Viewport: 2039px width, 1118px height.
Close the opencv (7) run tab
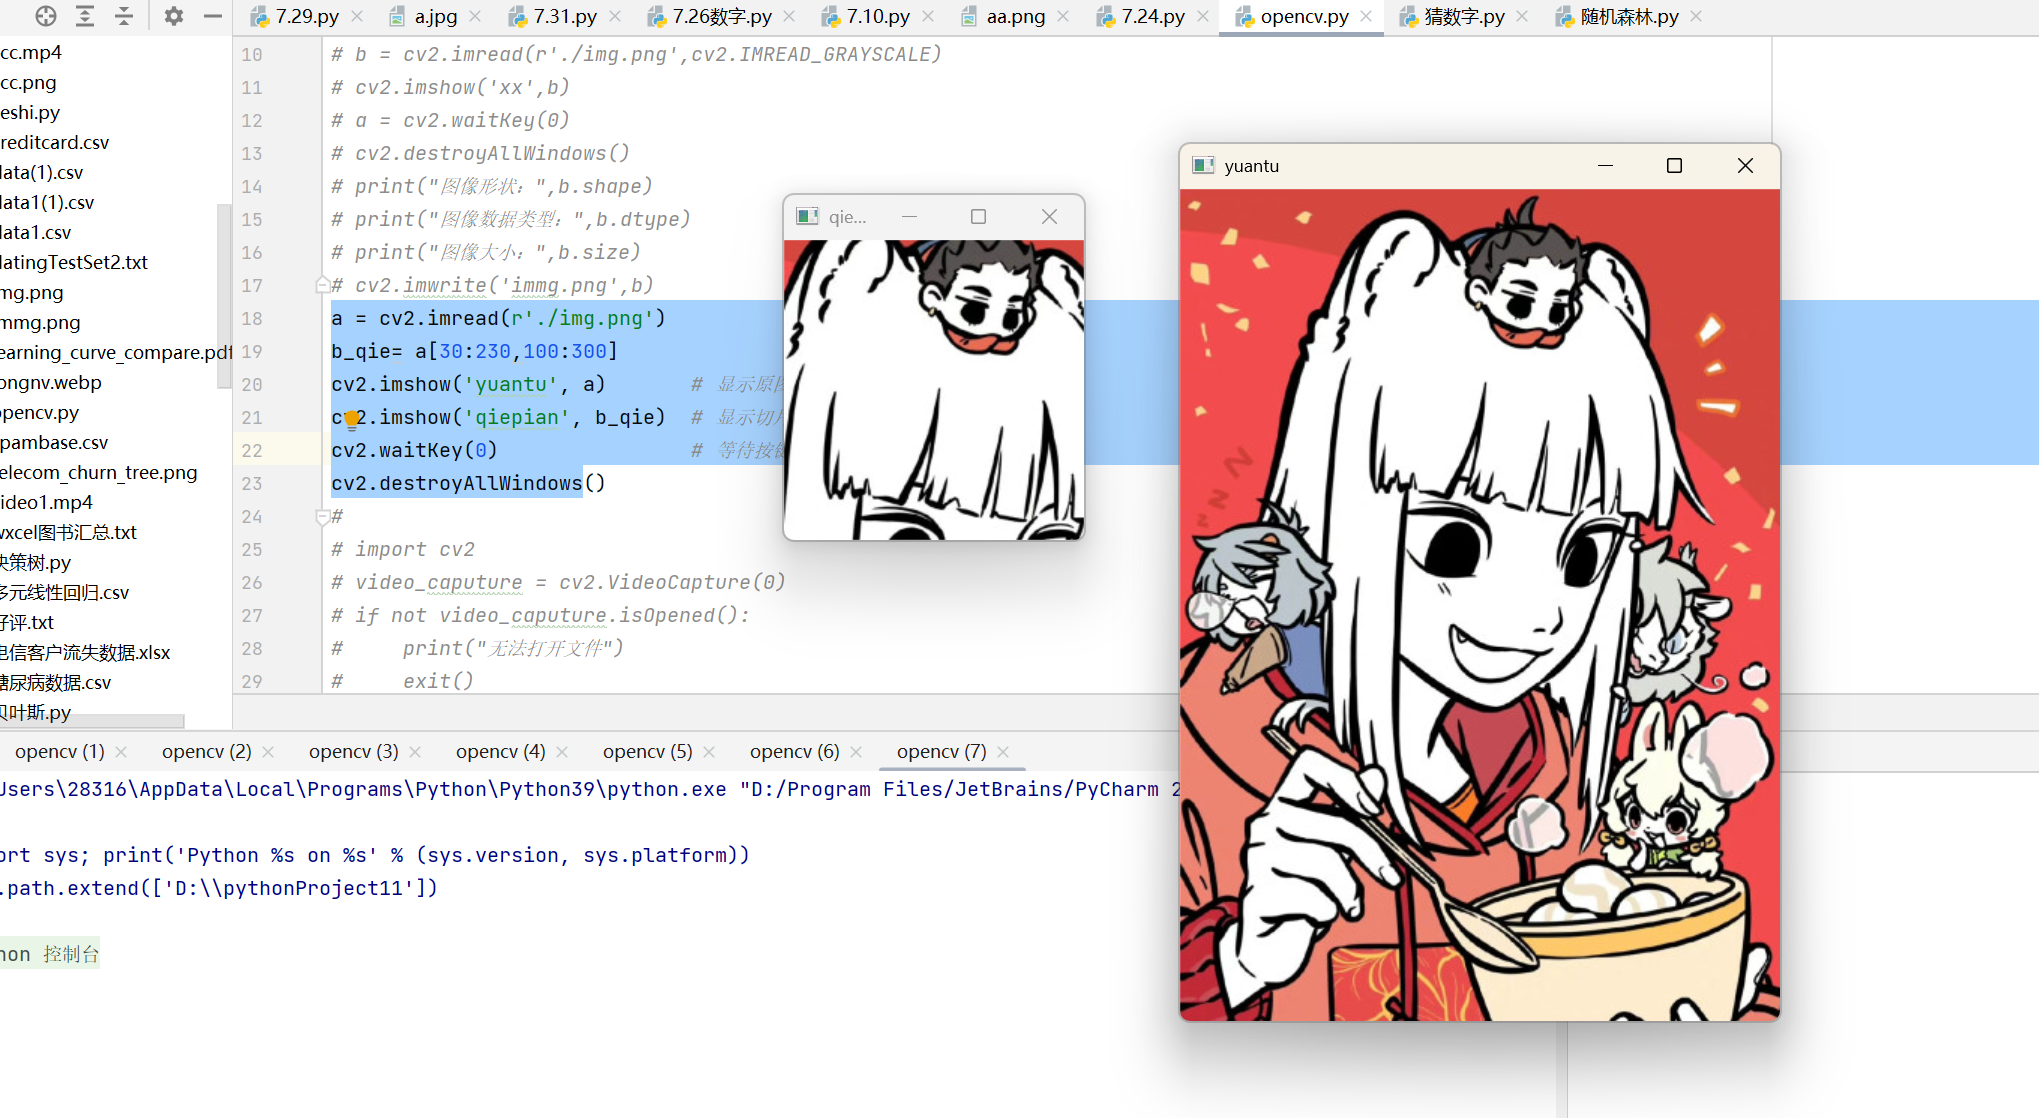[x=1003, y=752]
